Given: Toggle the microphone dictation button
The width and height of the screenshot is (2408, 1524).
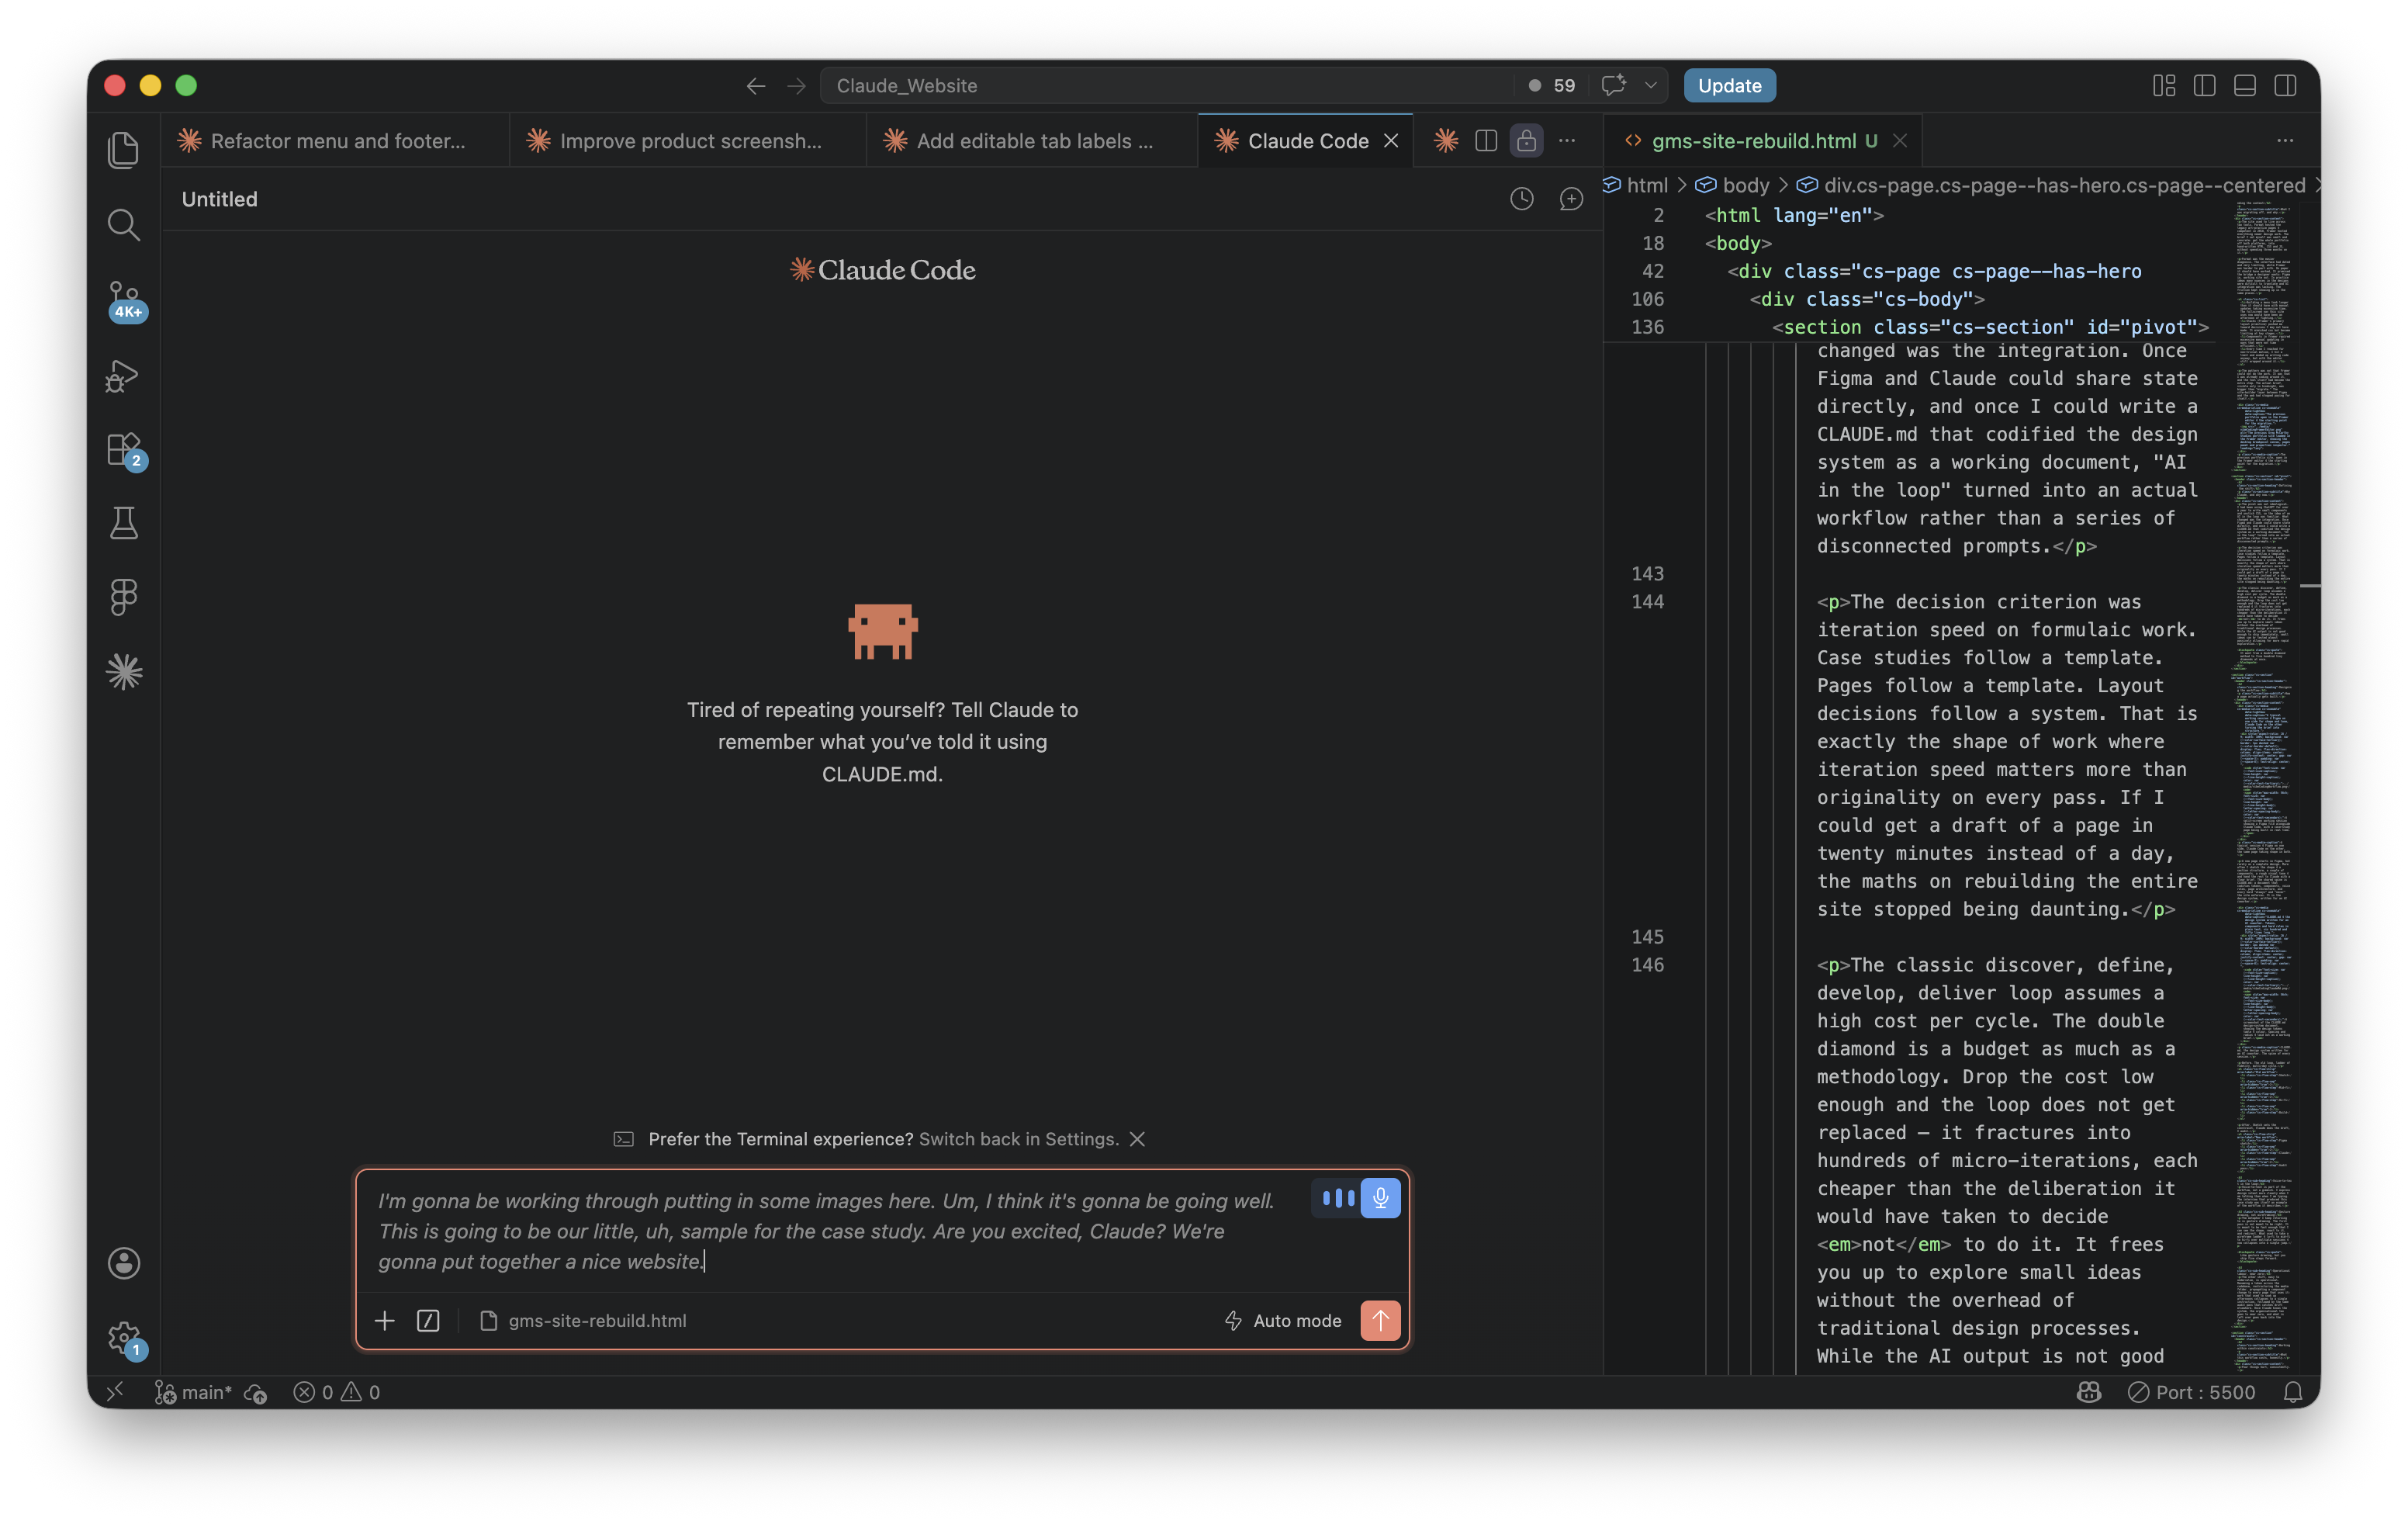Looking at the screenshot, I should (1380, 1198).
